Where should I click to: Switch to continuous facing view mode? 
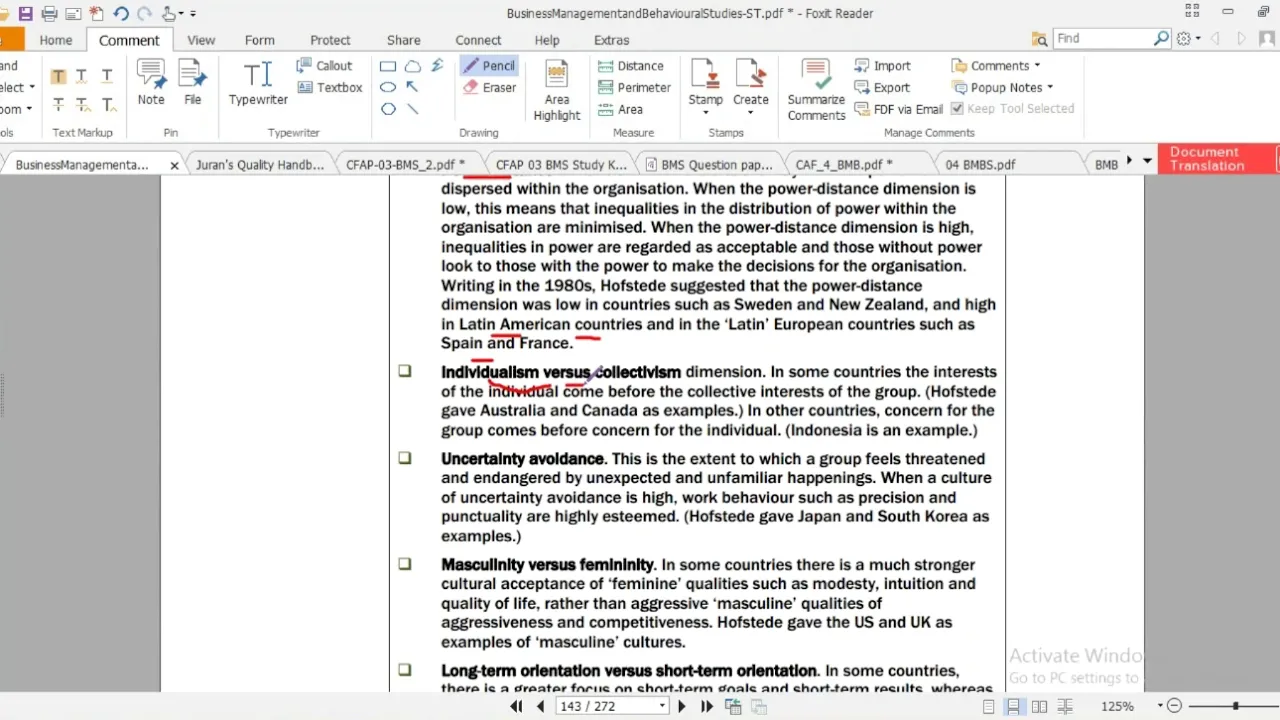tap(1064, 706)
